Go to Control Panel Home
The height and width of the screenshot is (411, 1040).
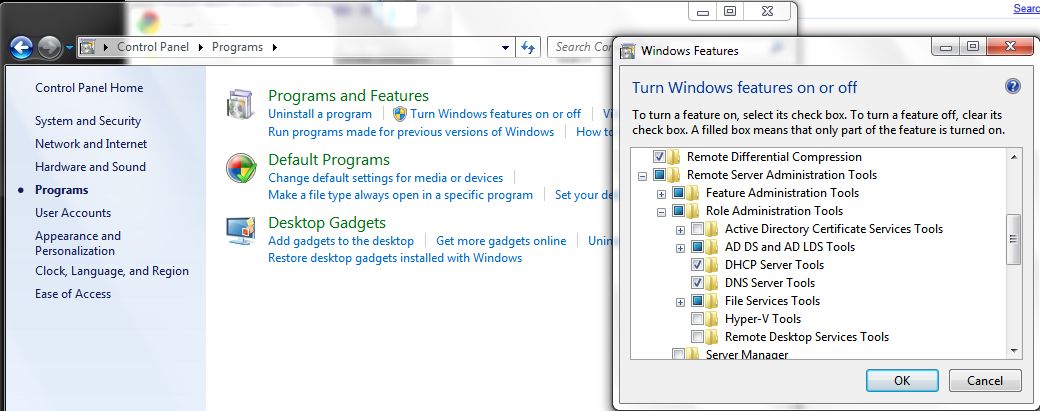point(89,88)
